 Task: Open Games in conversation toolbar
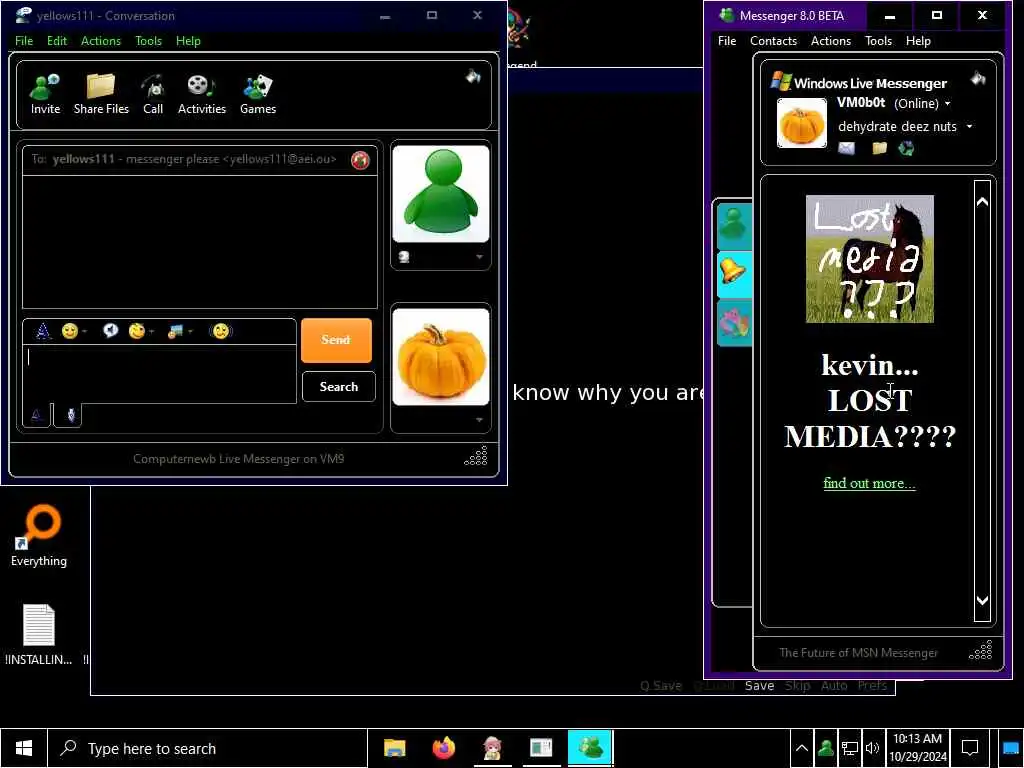click(x=258, y=95)
